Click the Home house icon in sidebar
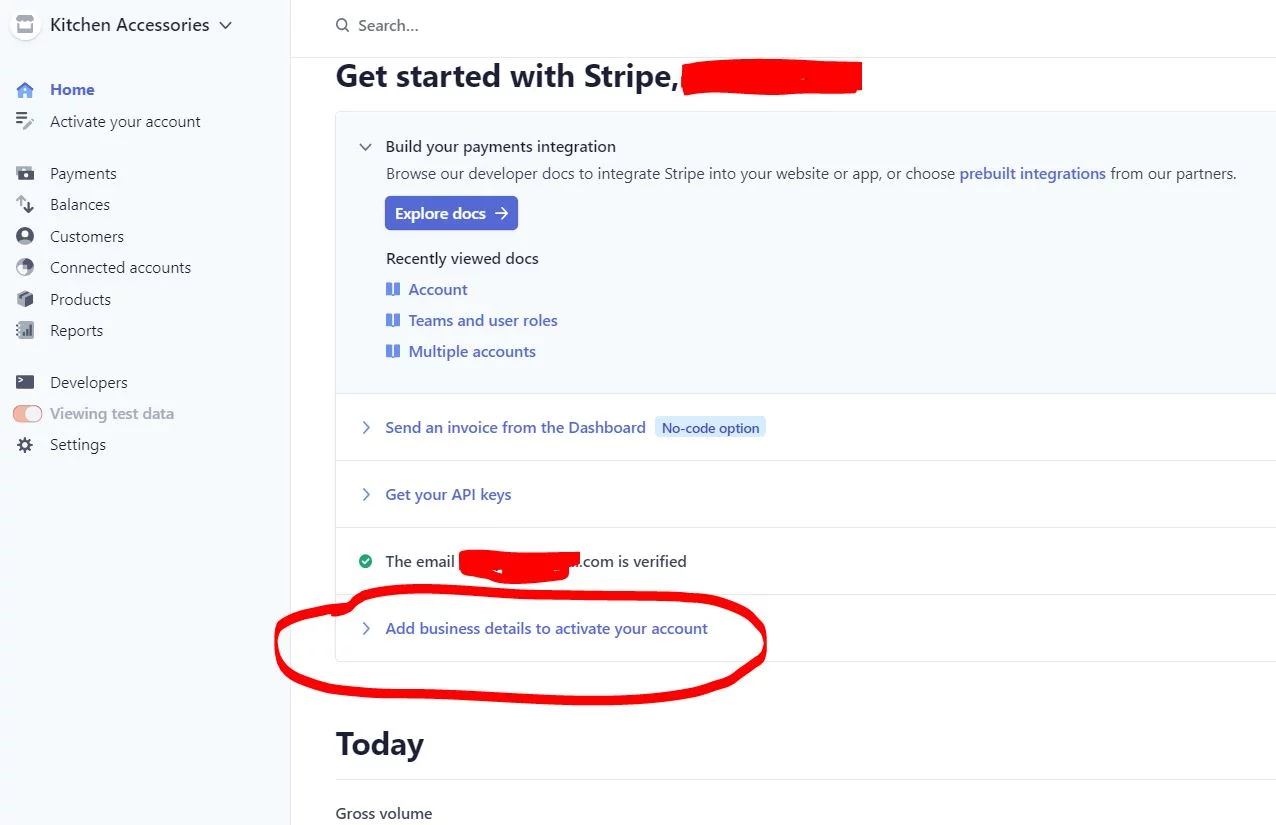Screen dimensions: 1276x825 pos(25,90)
